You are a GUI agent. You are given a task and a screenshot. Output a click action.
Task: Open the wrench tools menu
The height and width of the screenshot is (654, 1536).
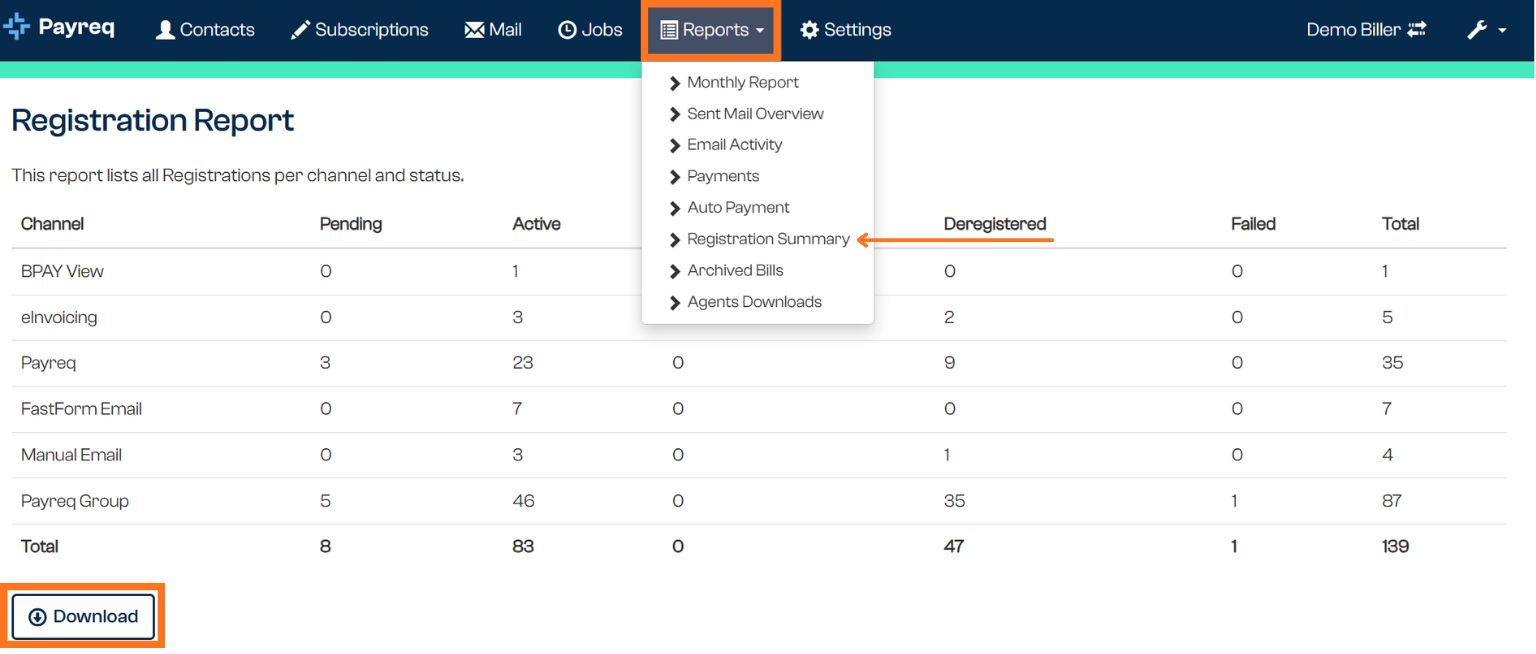click(x=1486, y=30)
